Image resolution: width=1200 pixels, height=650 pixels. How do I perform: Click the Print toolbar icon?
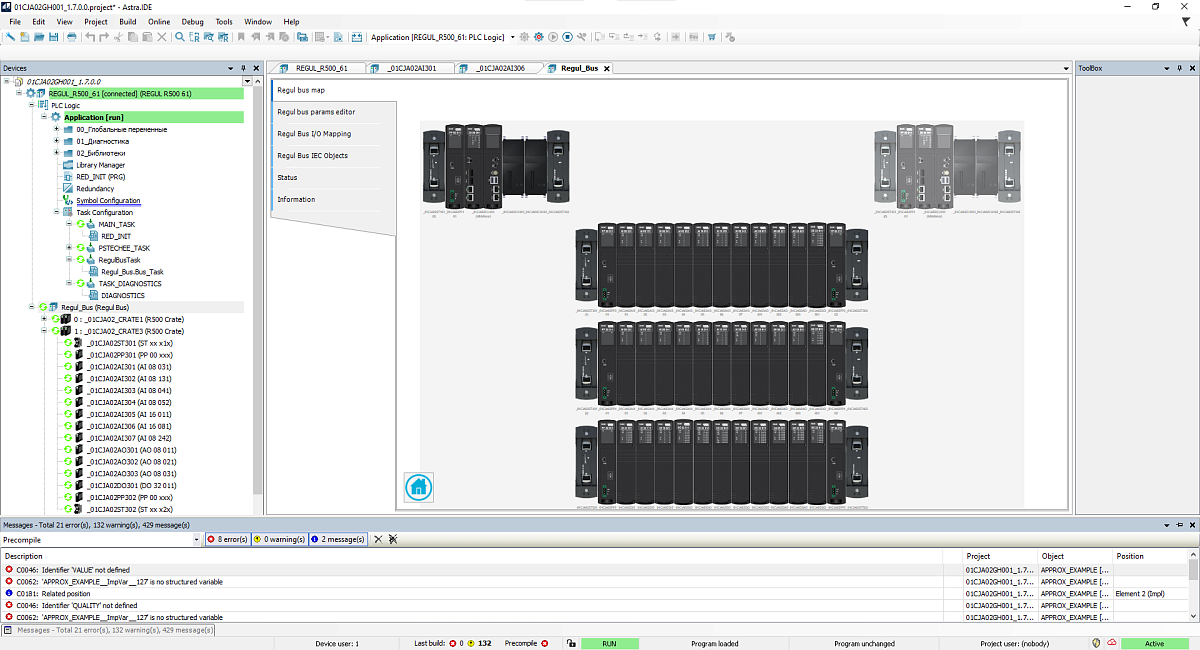click(71, 37)
